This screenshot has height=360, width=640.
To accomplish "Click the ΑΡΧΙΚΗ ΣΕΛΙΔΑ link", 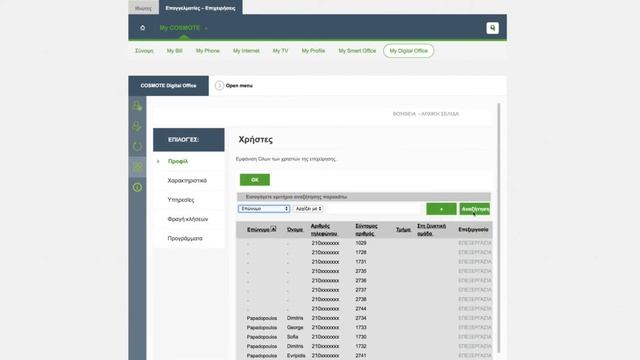I will [x=440, y=114].
